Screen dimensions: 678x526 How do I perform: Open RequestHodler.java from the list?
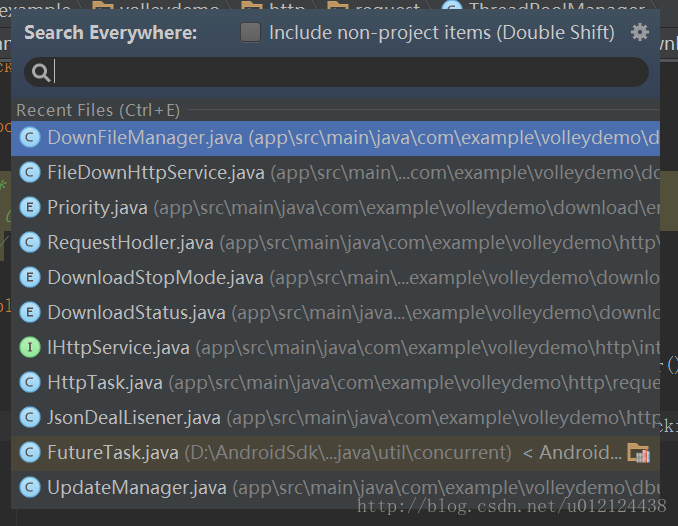335,243
